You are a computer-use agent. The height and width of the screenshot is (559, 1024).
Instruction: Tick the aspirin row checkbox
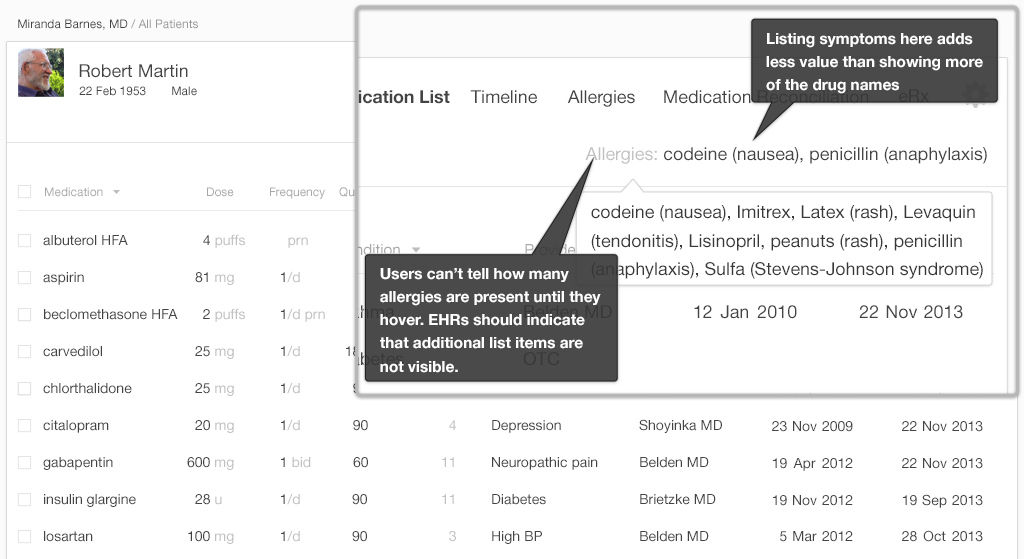[x=25, y=278]
